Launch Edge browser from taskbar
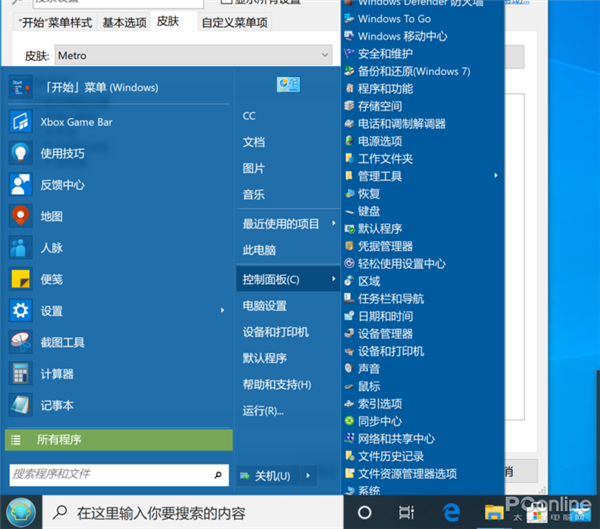The height and width of the screenshot is (529, 600). coord(452,512)
